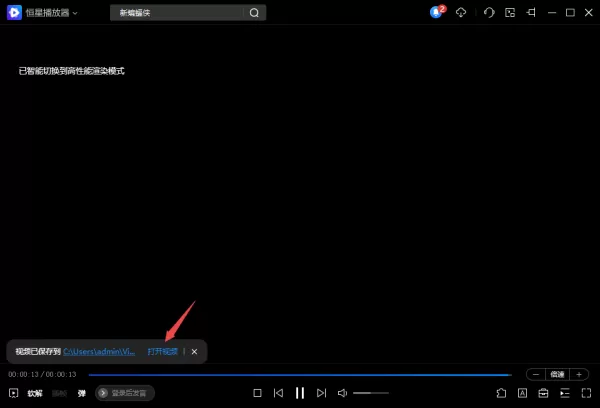Click the 倍速 speed button
The height and width of the screenshot is (408, 600).
[x=557, y=374]
